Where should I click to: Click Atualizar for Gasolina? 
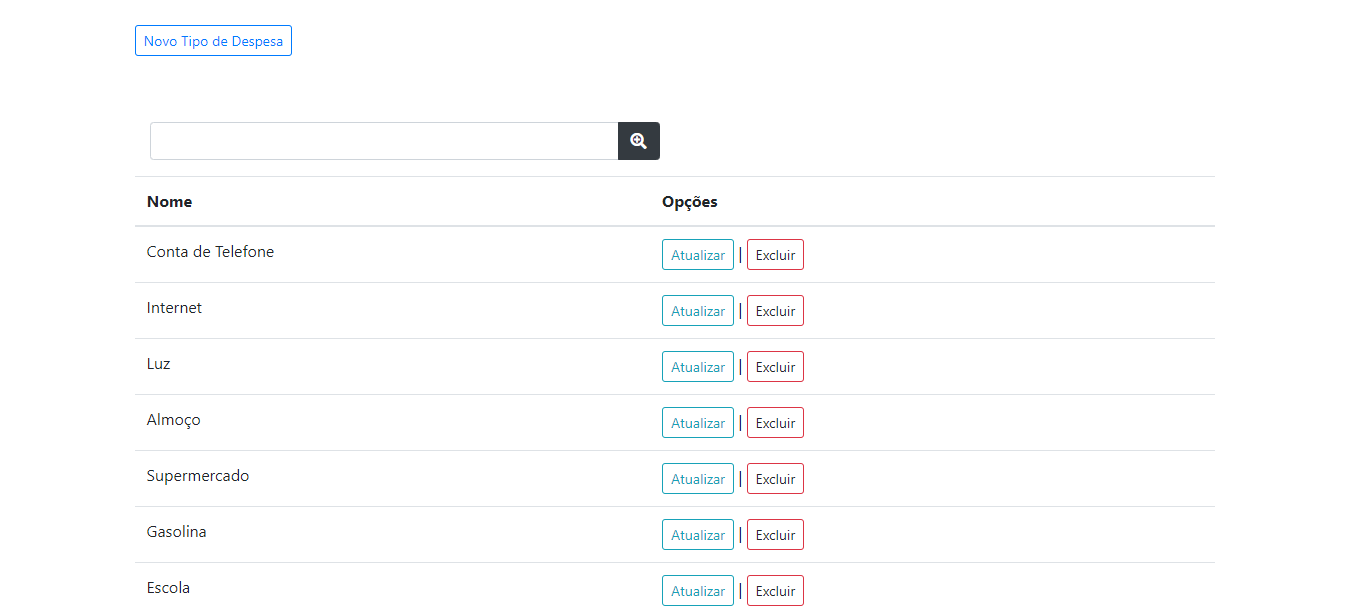click(x=697, y=534)
